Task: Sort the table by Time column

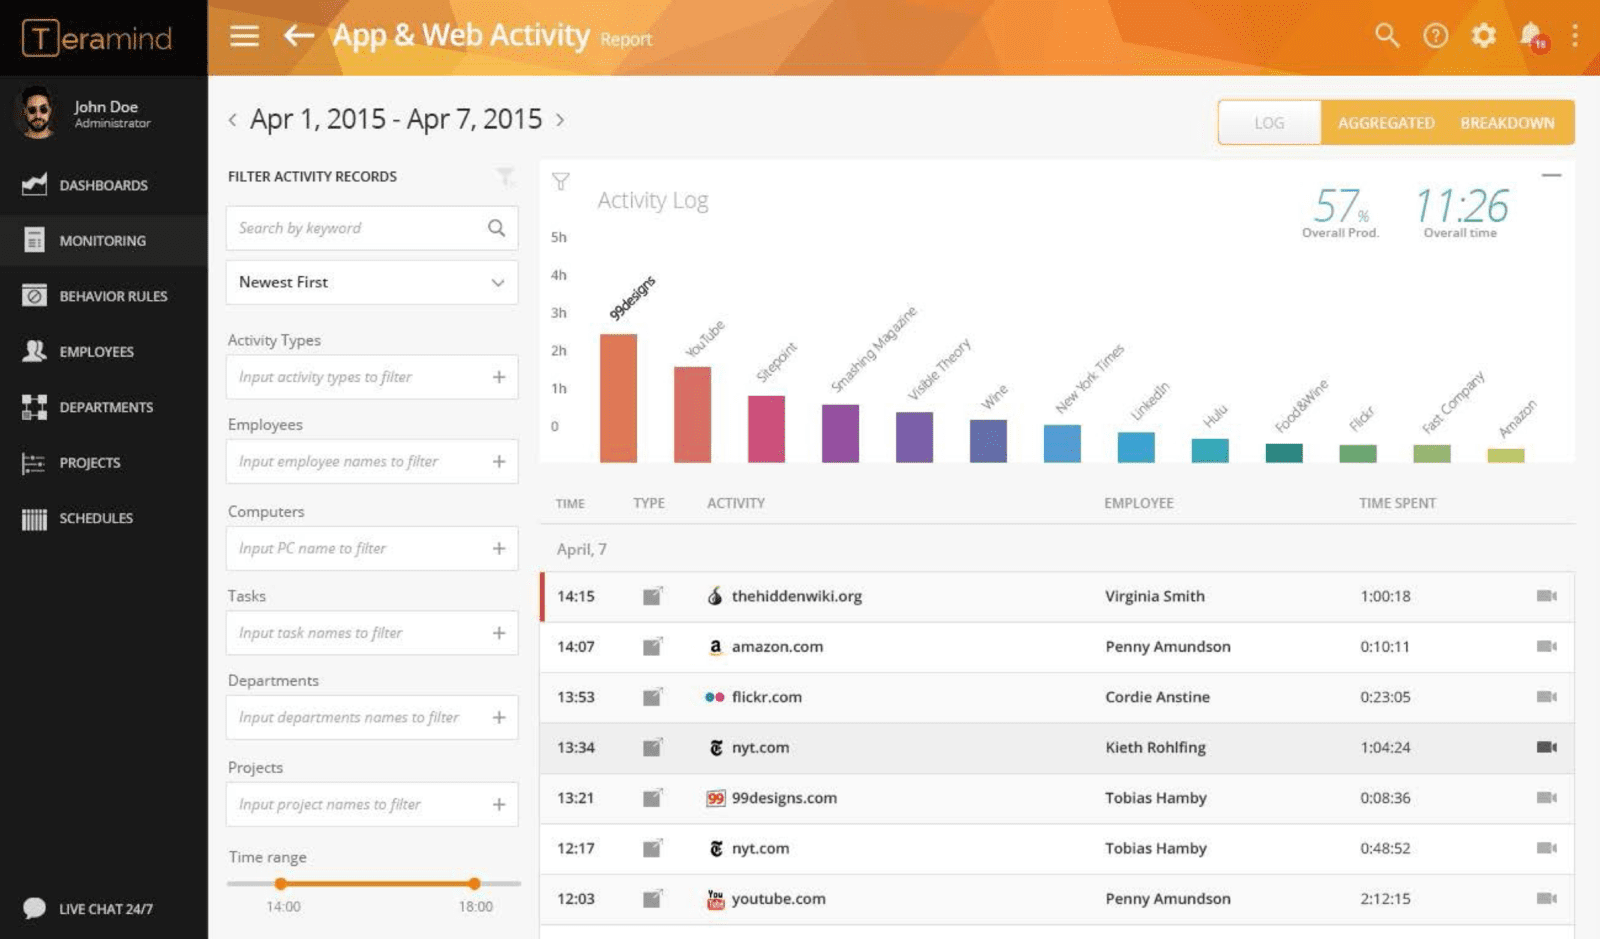Action: point(570,503)
